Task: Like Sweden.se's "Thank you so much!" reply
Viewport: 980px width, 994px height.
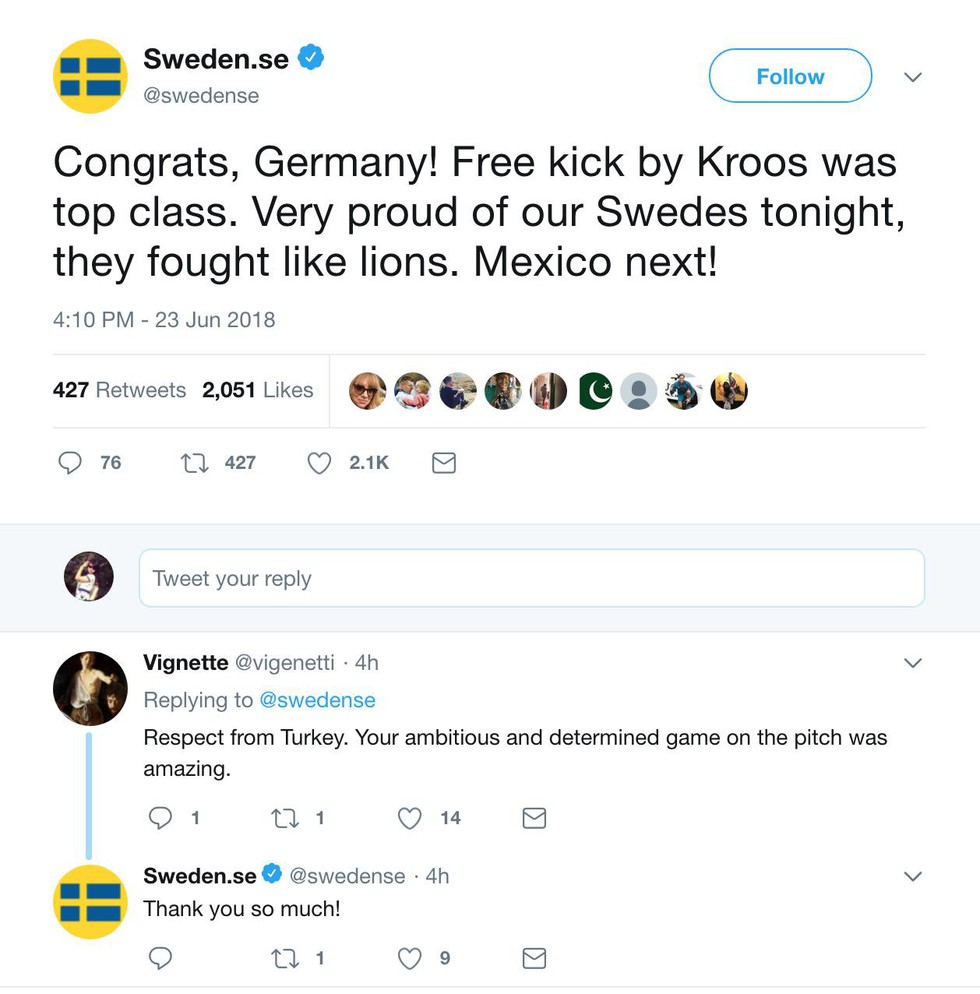Action: [x=409, y=958]
